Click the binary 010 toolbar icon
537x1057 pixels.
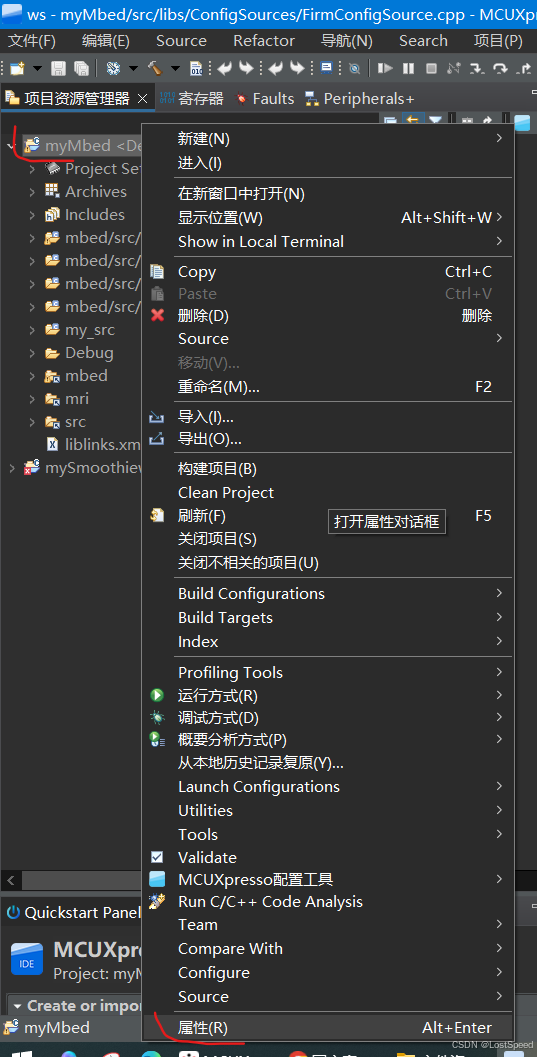pos(197,68)
